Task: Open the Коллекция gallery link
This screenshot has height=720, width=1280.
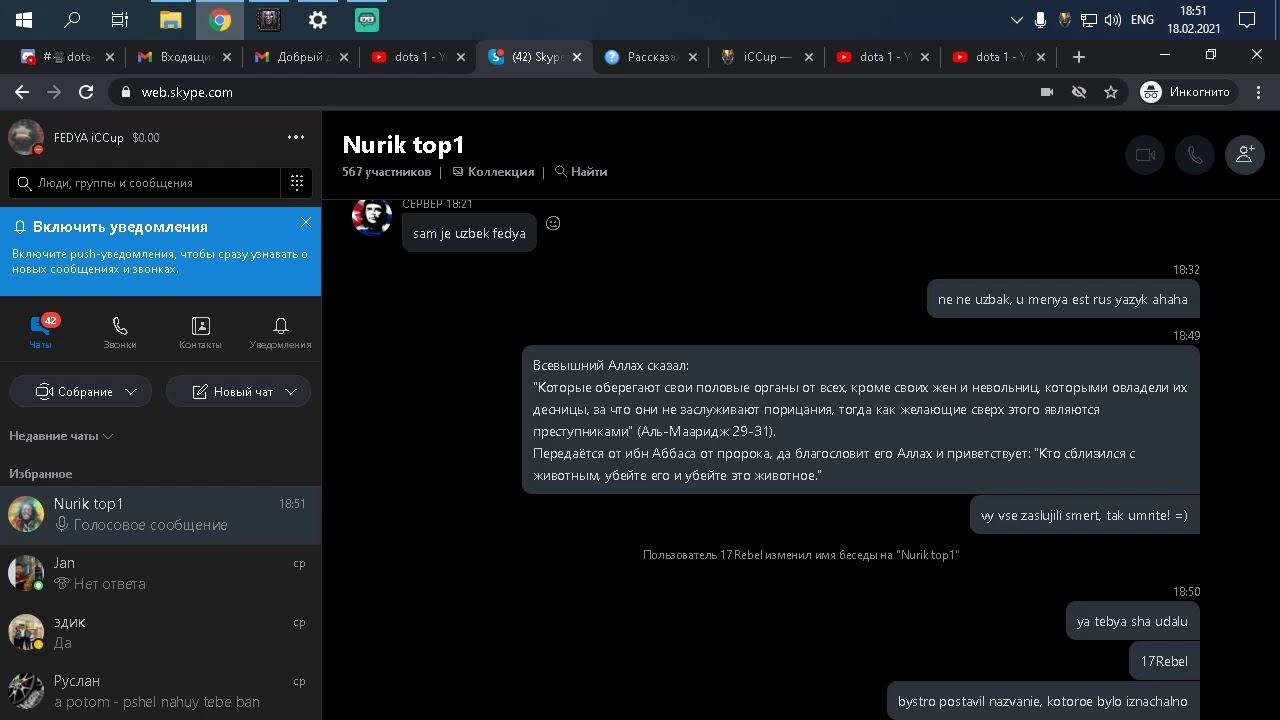Action: [x=493, y=172]
